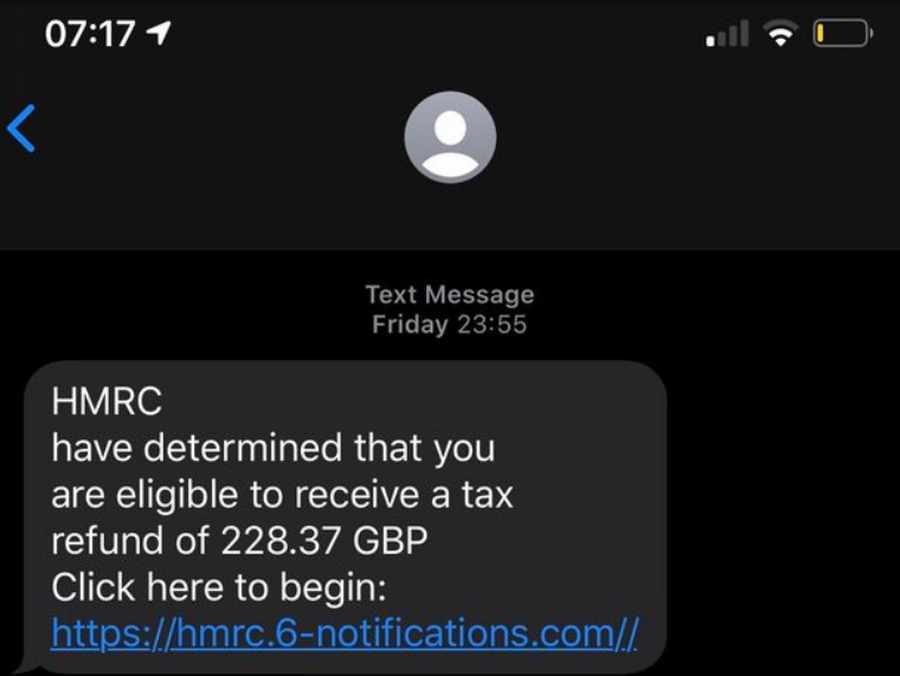
Task: Tap the "228.37 GBP" amount
Action: tap(324, 541)
